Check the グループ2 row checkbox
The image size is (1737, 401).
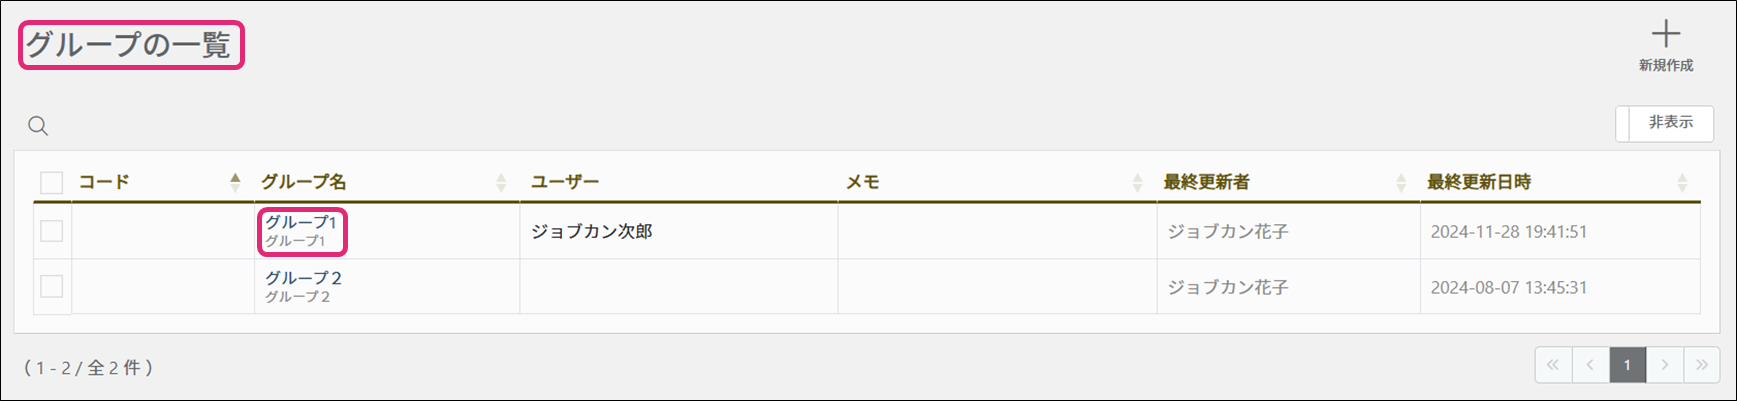[x=51, y=286]
